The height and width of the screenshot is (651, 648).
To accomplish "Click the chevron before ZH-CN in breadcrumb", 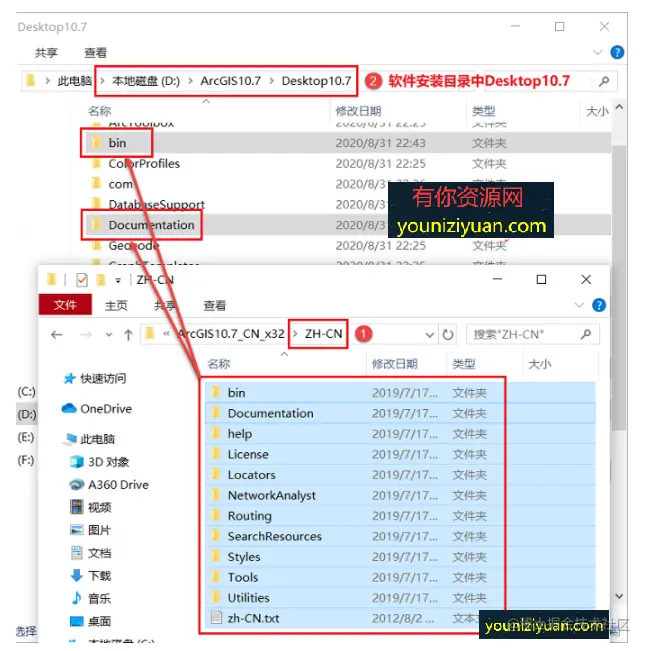I will pyautogui.click(x=295, y=334).
